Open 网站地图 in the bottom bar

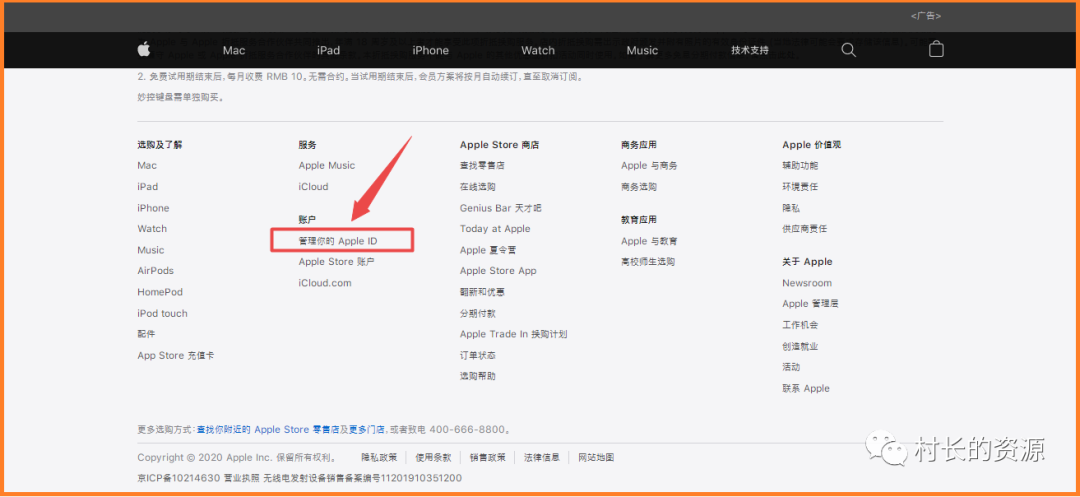click(596, 457)
